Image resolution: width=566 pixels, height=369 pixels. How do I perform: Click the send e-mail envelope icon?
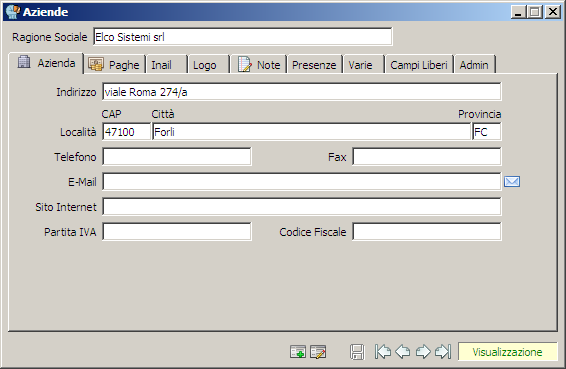click(x=512, y=182)
